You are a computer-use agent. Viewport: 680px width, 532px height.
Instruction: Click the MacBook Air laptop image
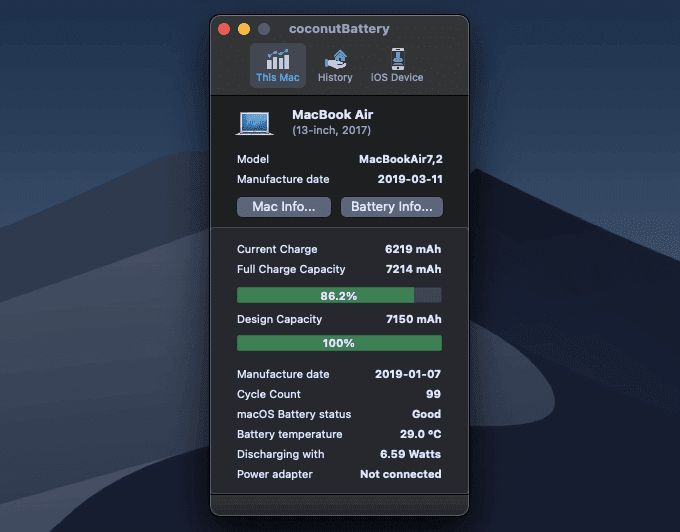[255, 124]
